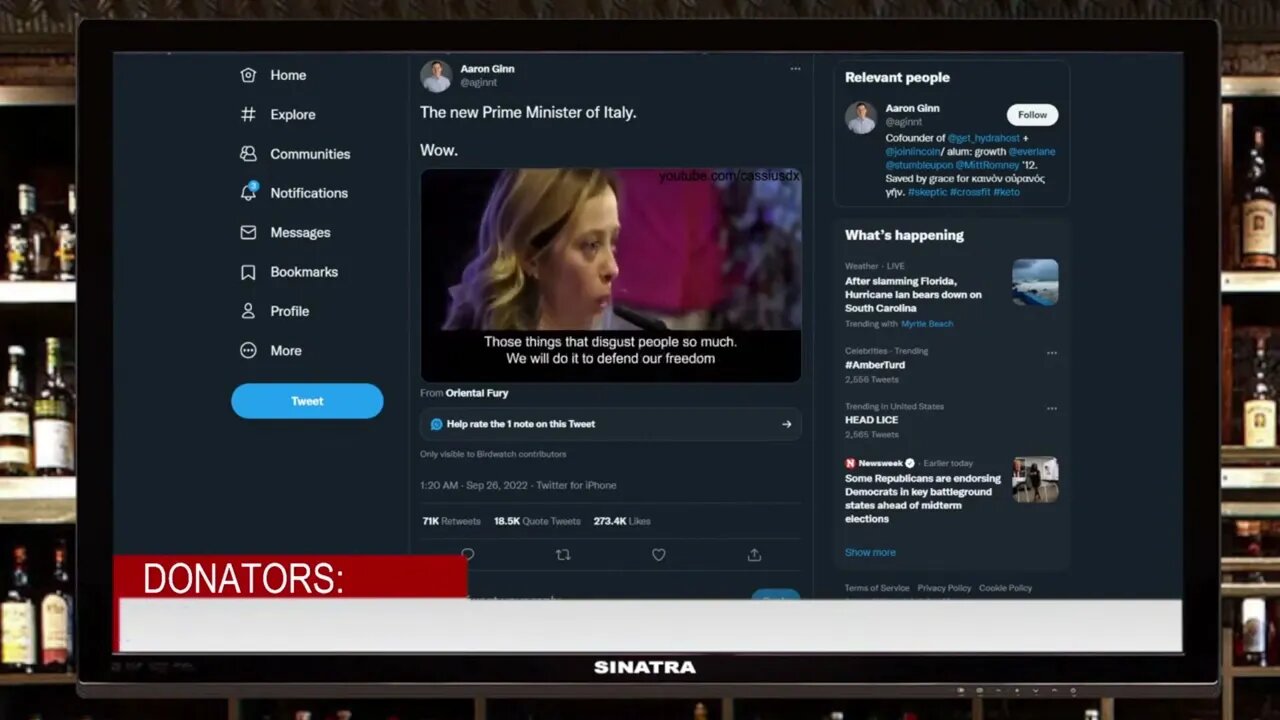Open Help rate the note banner
This screenshot has width=1280, height=720.
coord(610,424)
